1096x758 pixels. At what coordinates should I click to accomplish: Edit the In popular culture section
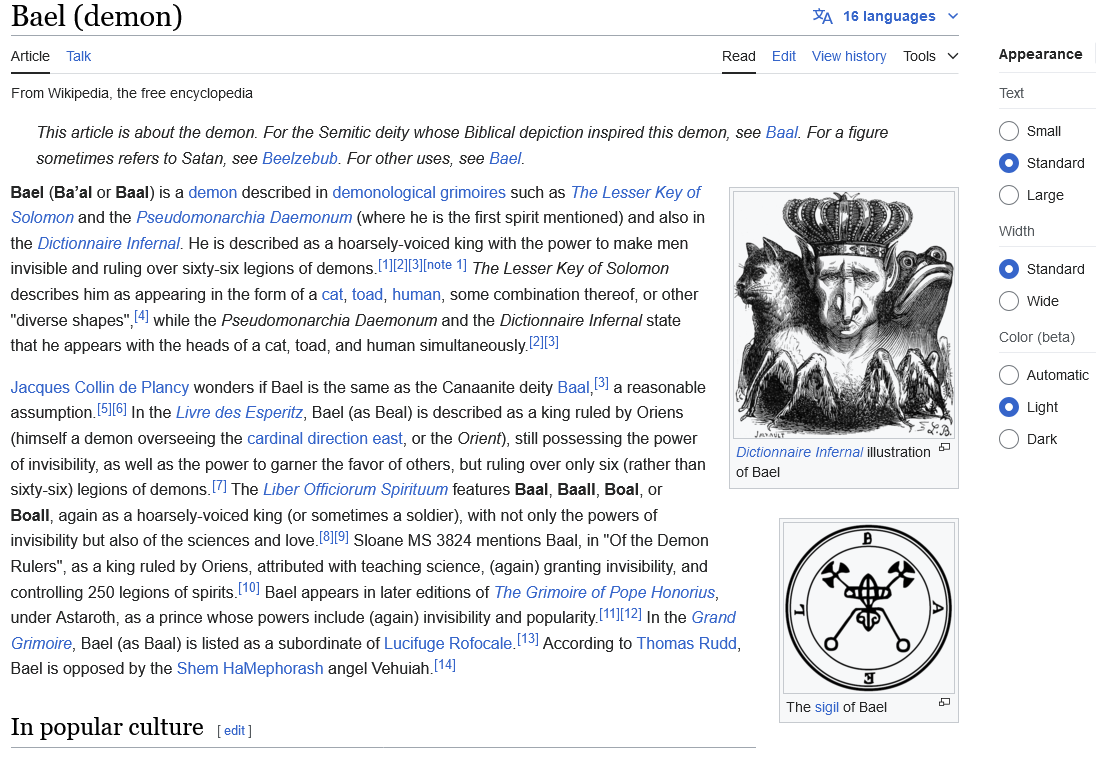(234, 731)
